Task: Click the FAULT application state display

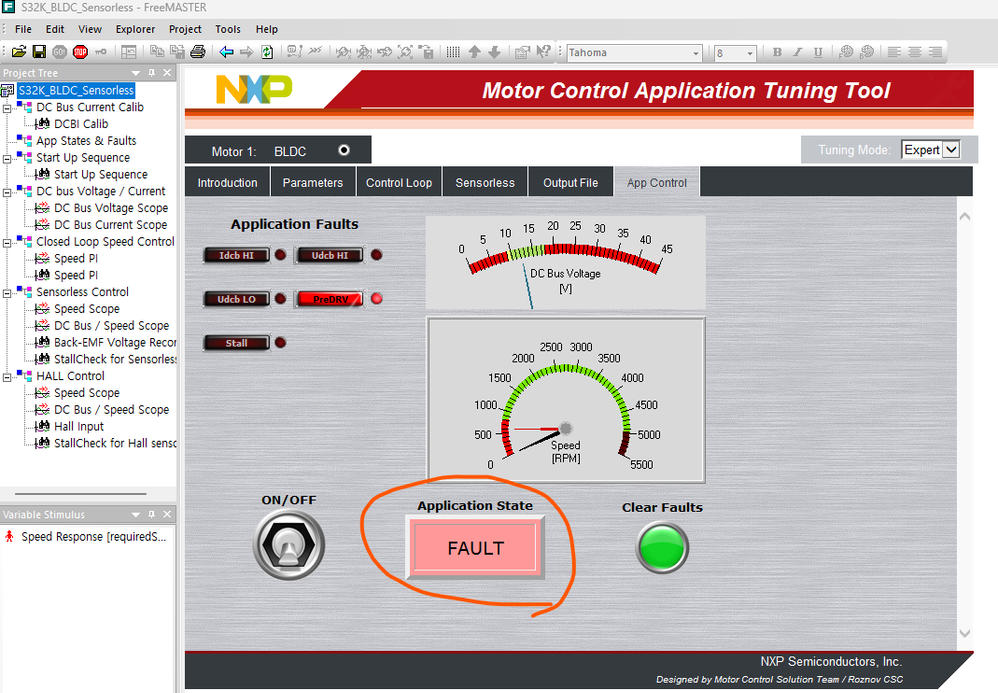Action: pyautogui.click(x=475, y=548)
